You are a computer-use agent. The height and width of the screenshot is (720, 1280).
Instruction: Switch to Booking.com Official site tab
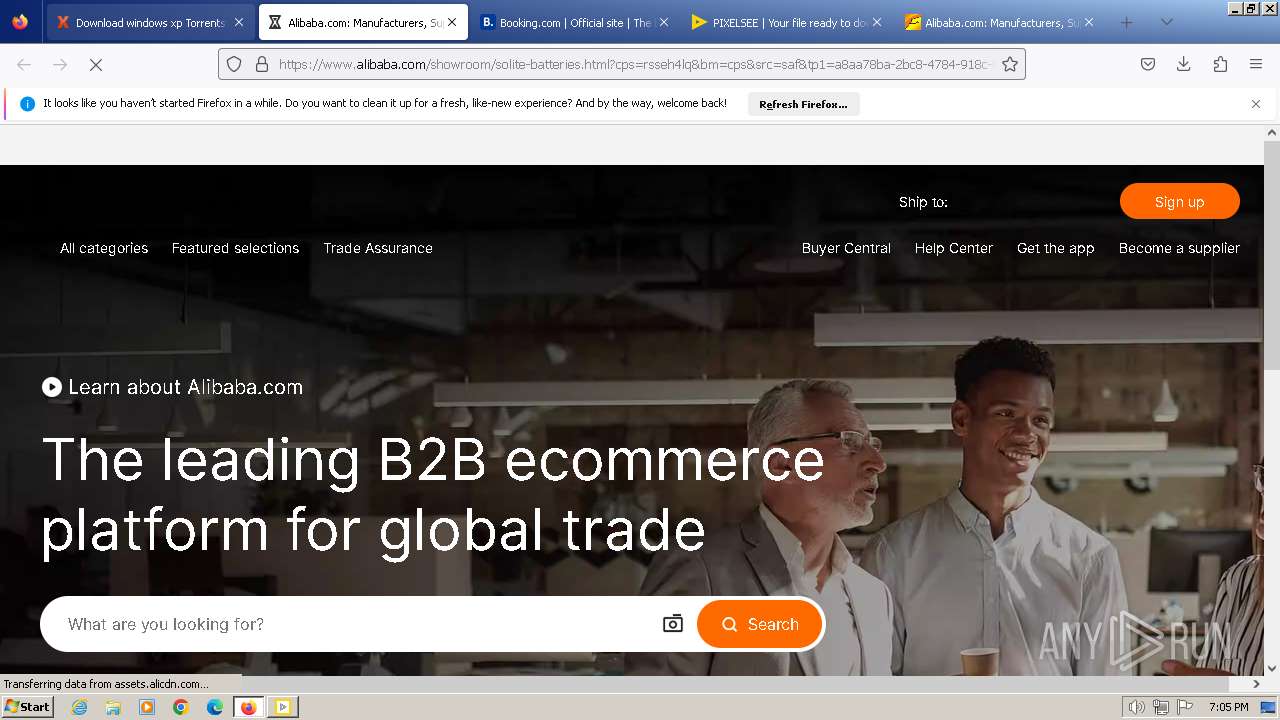[x=575, y=22]
